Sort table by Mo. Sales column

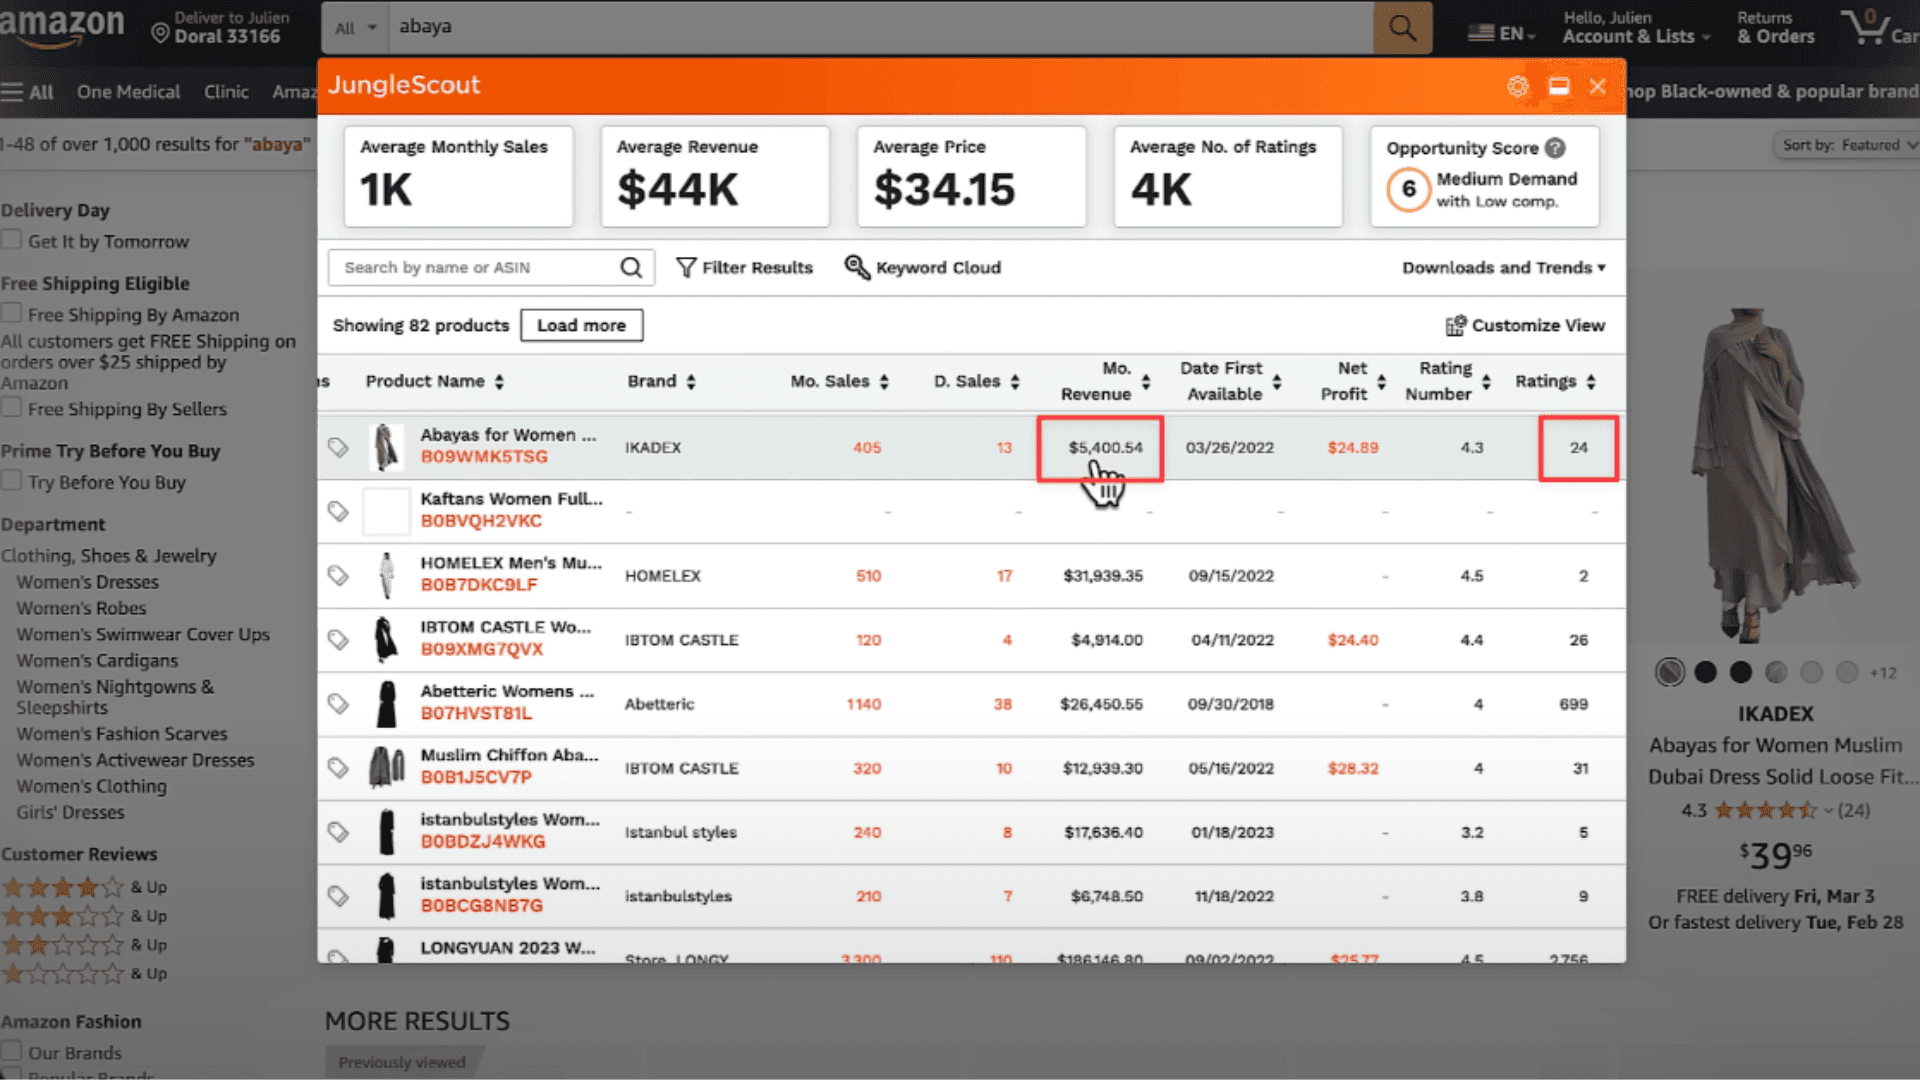pyautogui.click(x=839, y=381)
